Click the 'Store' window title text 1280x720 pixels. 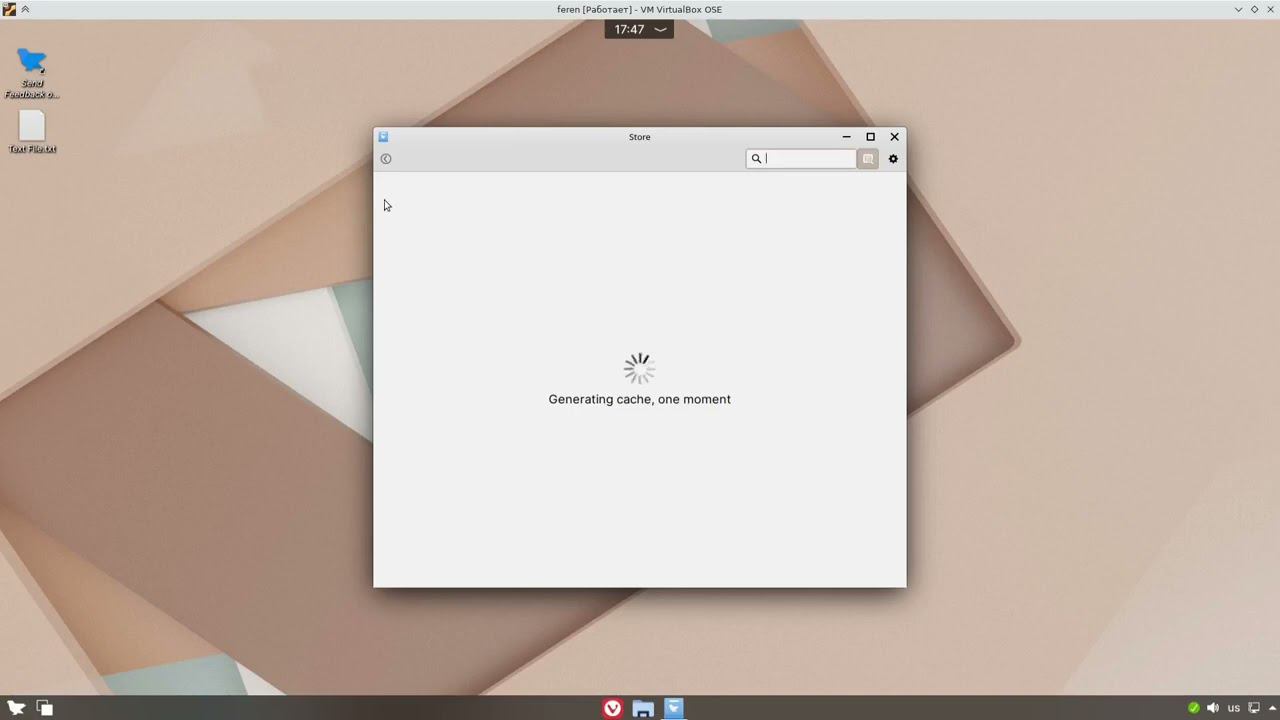(x=640, y=137)
